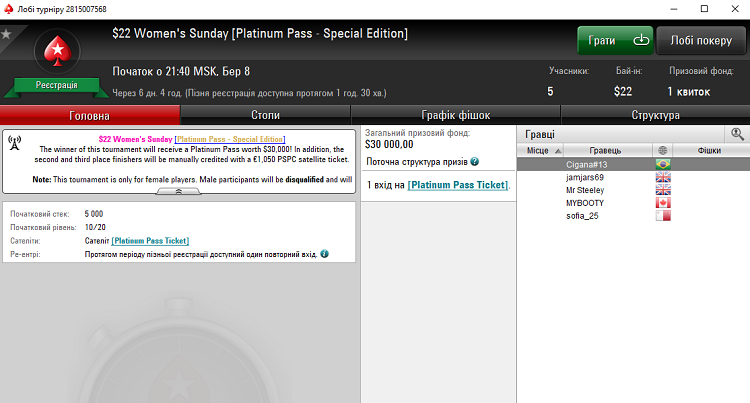Open Лобі покеру button
Screen dimensions: 750x403
[x=701, y=41]
